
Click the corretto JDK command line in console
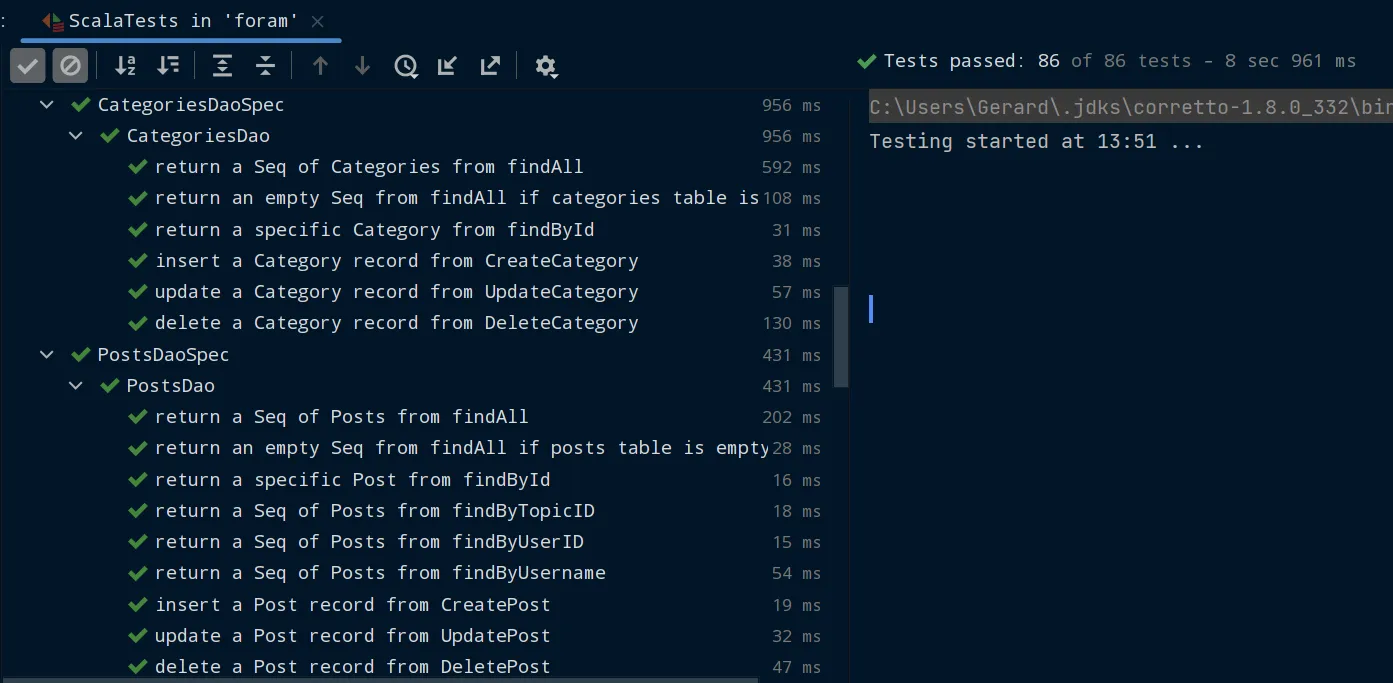1131,108
